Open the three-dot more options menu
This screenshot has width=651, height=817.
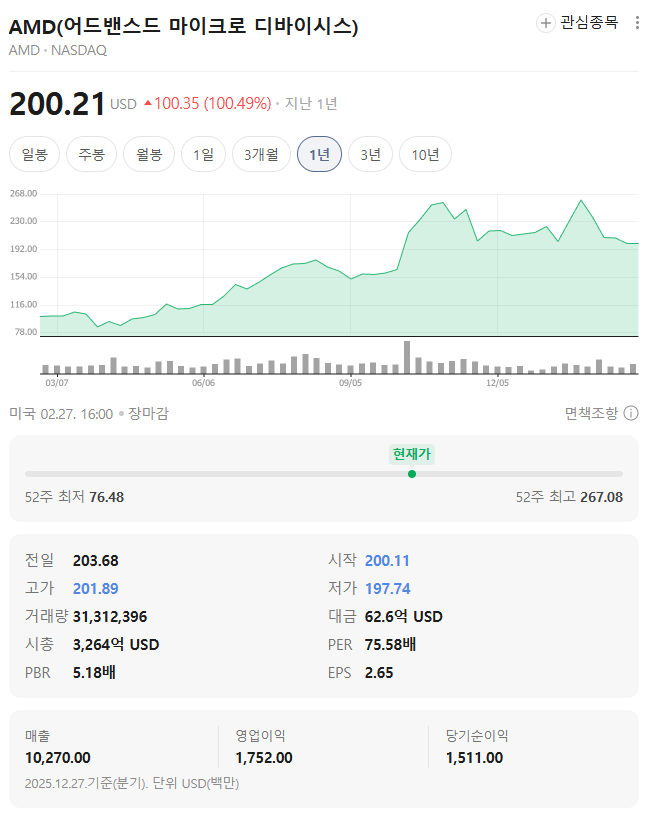pyautogui.click(x=637, y=22)
